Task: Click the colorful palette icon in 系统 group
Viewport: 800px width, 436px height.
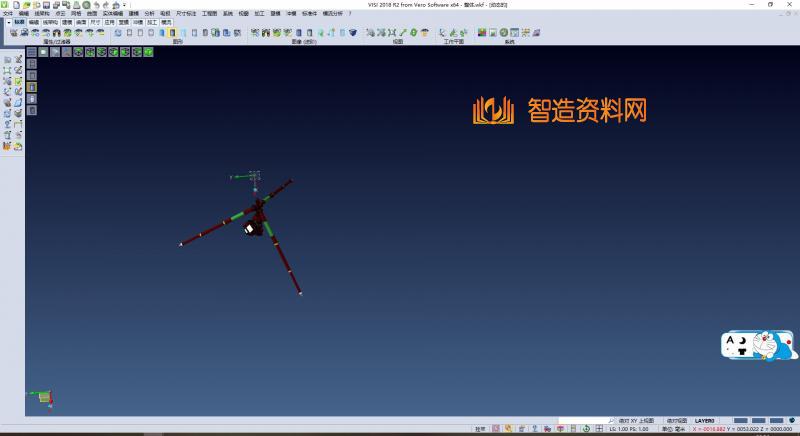Action: [x=482, y=33]
